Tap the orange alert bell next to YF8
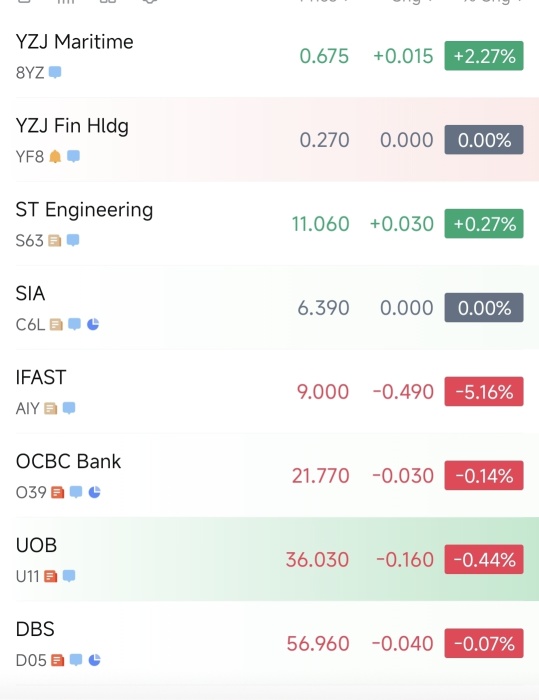539x700 pixels. coord(55,156)
